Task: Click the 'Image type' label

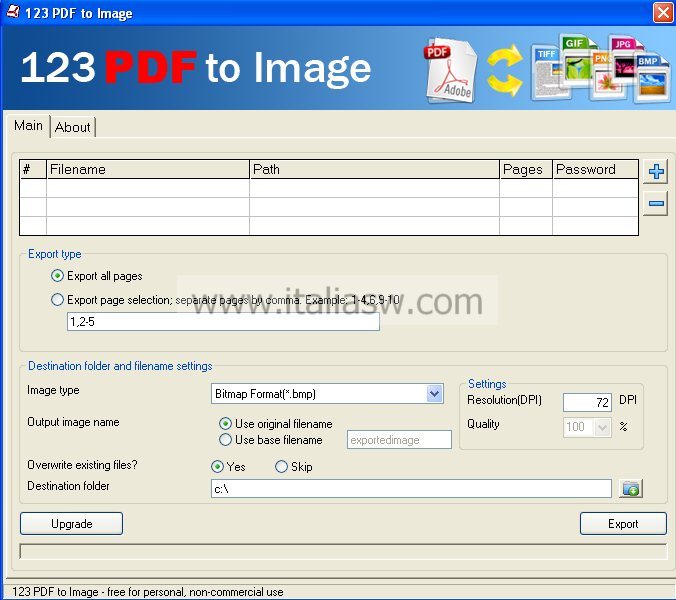Action: pos(53,390)
